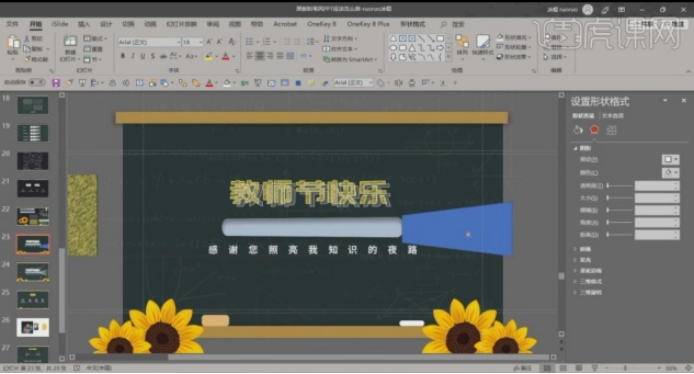694x374 pixels.
Task: Open the Shape Outline dropdown
Action: click(x=513, y=47)
